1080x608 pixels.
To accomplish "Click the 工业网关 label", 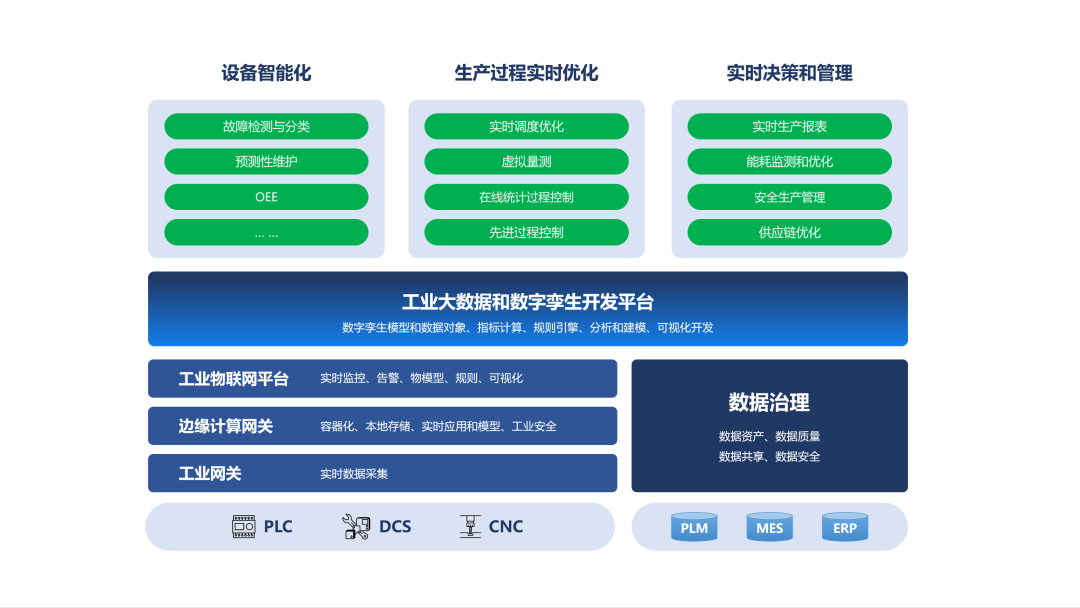I will (210, 474).
